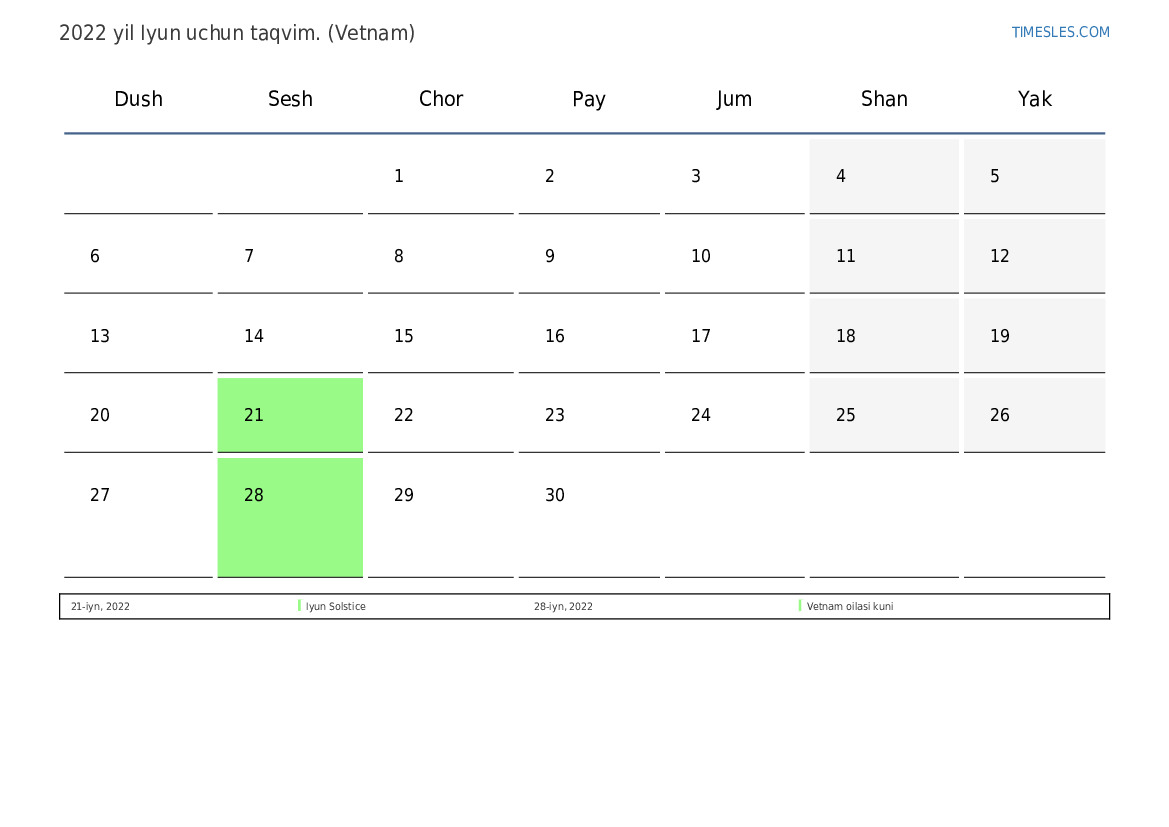The image size is (1169, 827).
Task: Click day 24 in the calendar
Action: click(734, 415)
